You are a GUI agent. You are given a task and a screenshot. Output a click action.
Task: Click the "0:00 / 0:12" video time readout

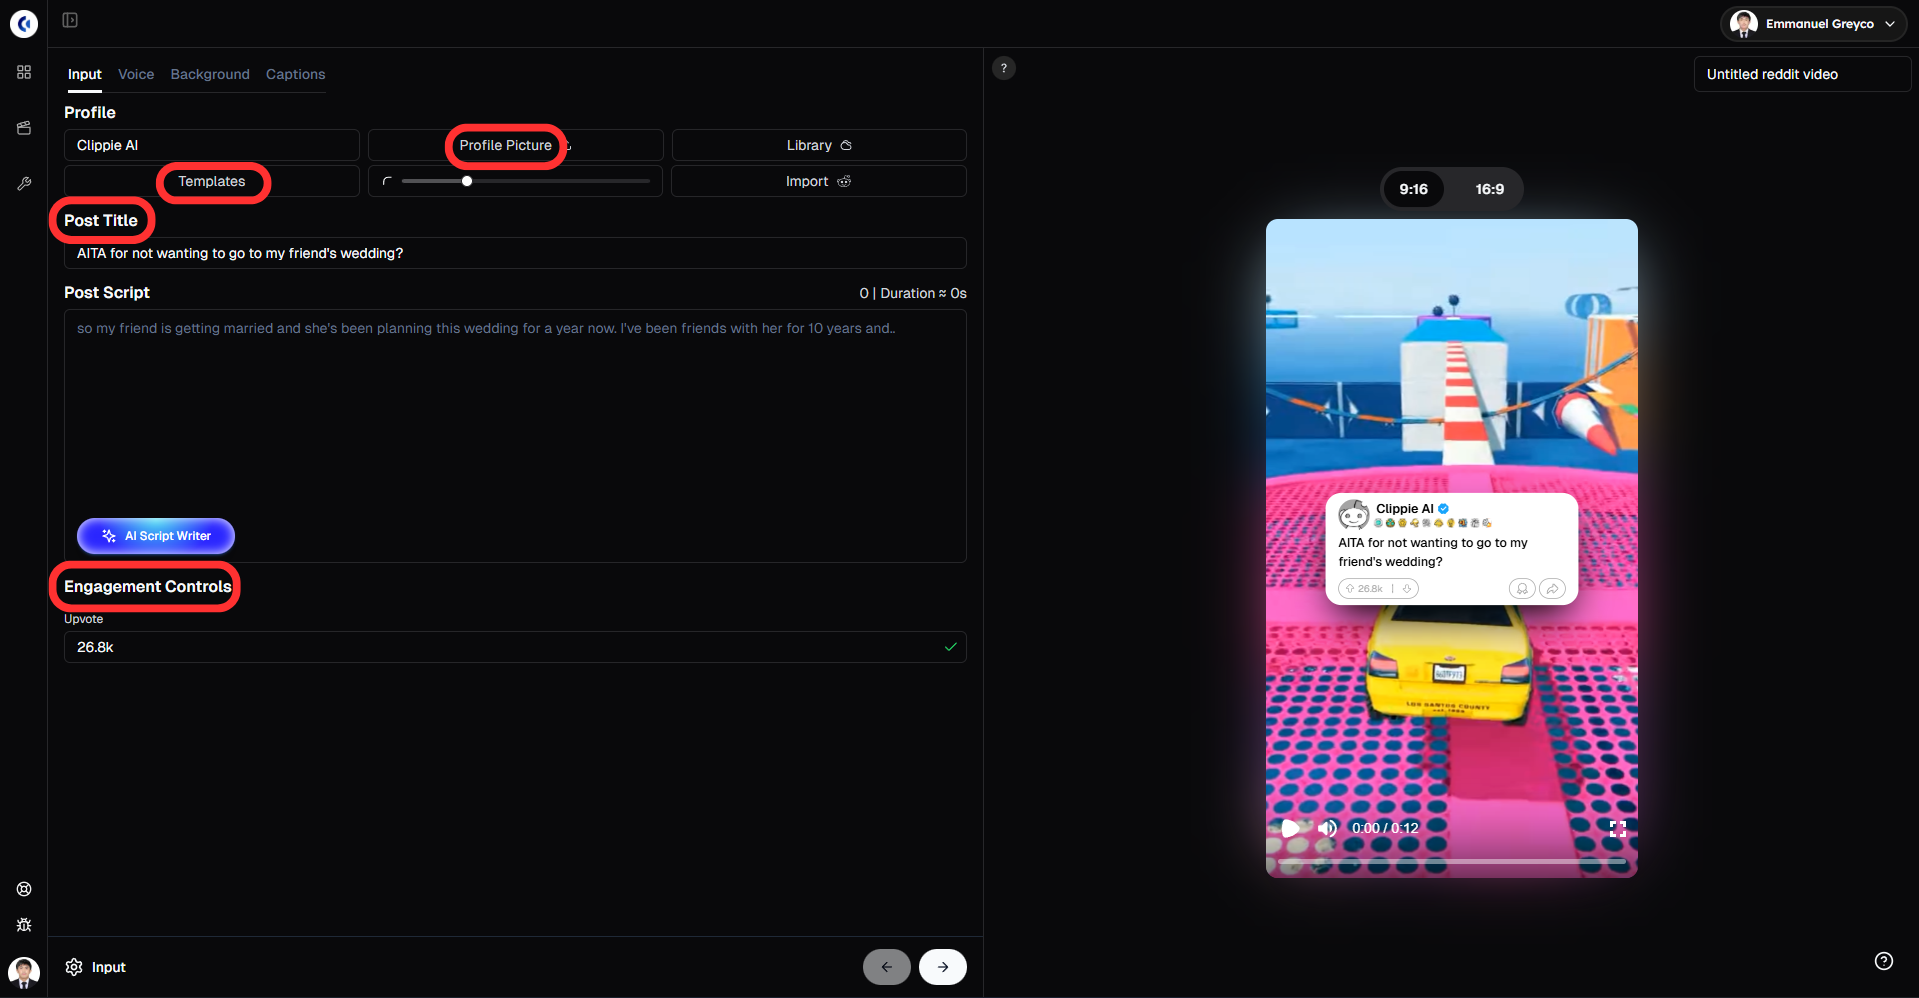[x=1385, y=828]
